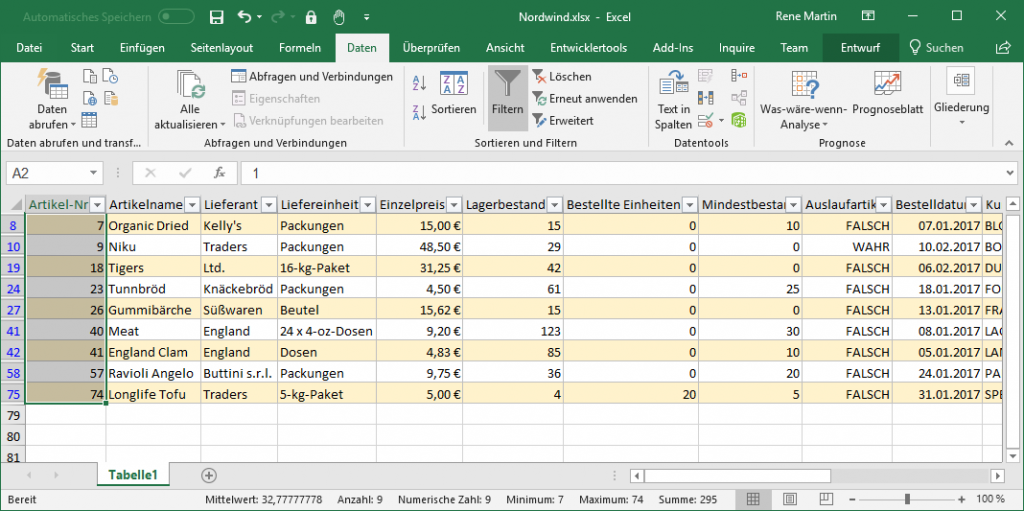Click the fx insert function icon

219,173
